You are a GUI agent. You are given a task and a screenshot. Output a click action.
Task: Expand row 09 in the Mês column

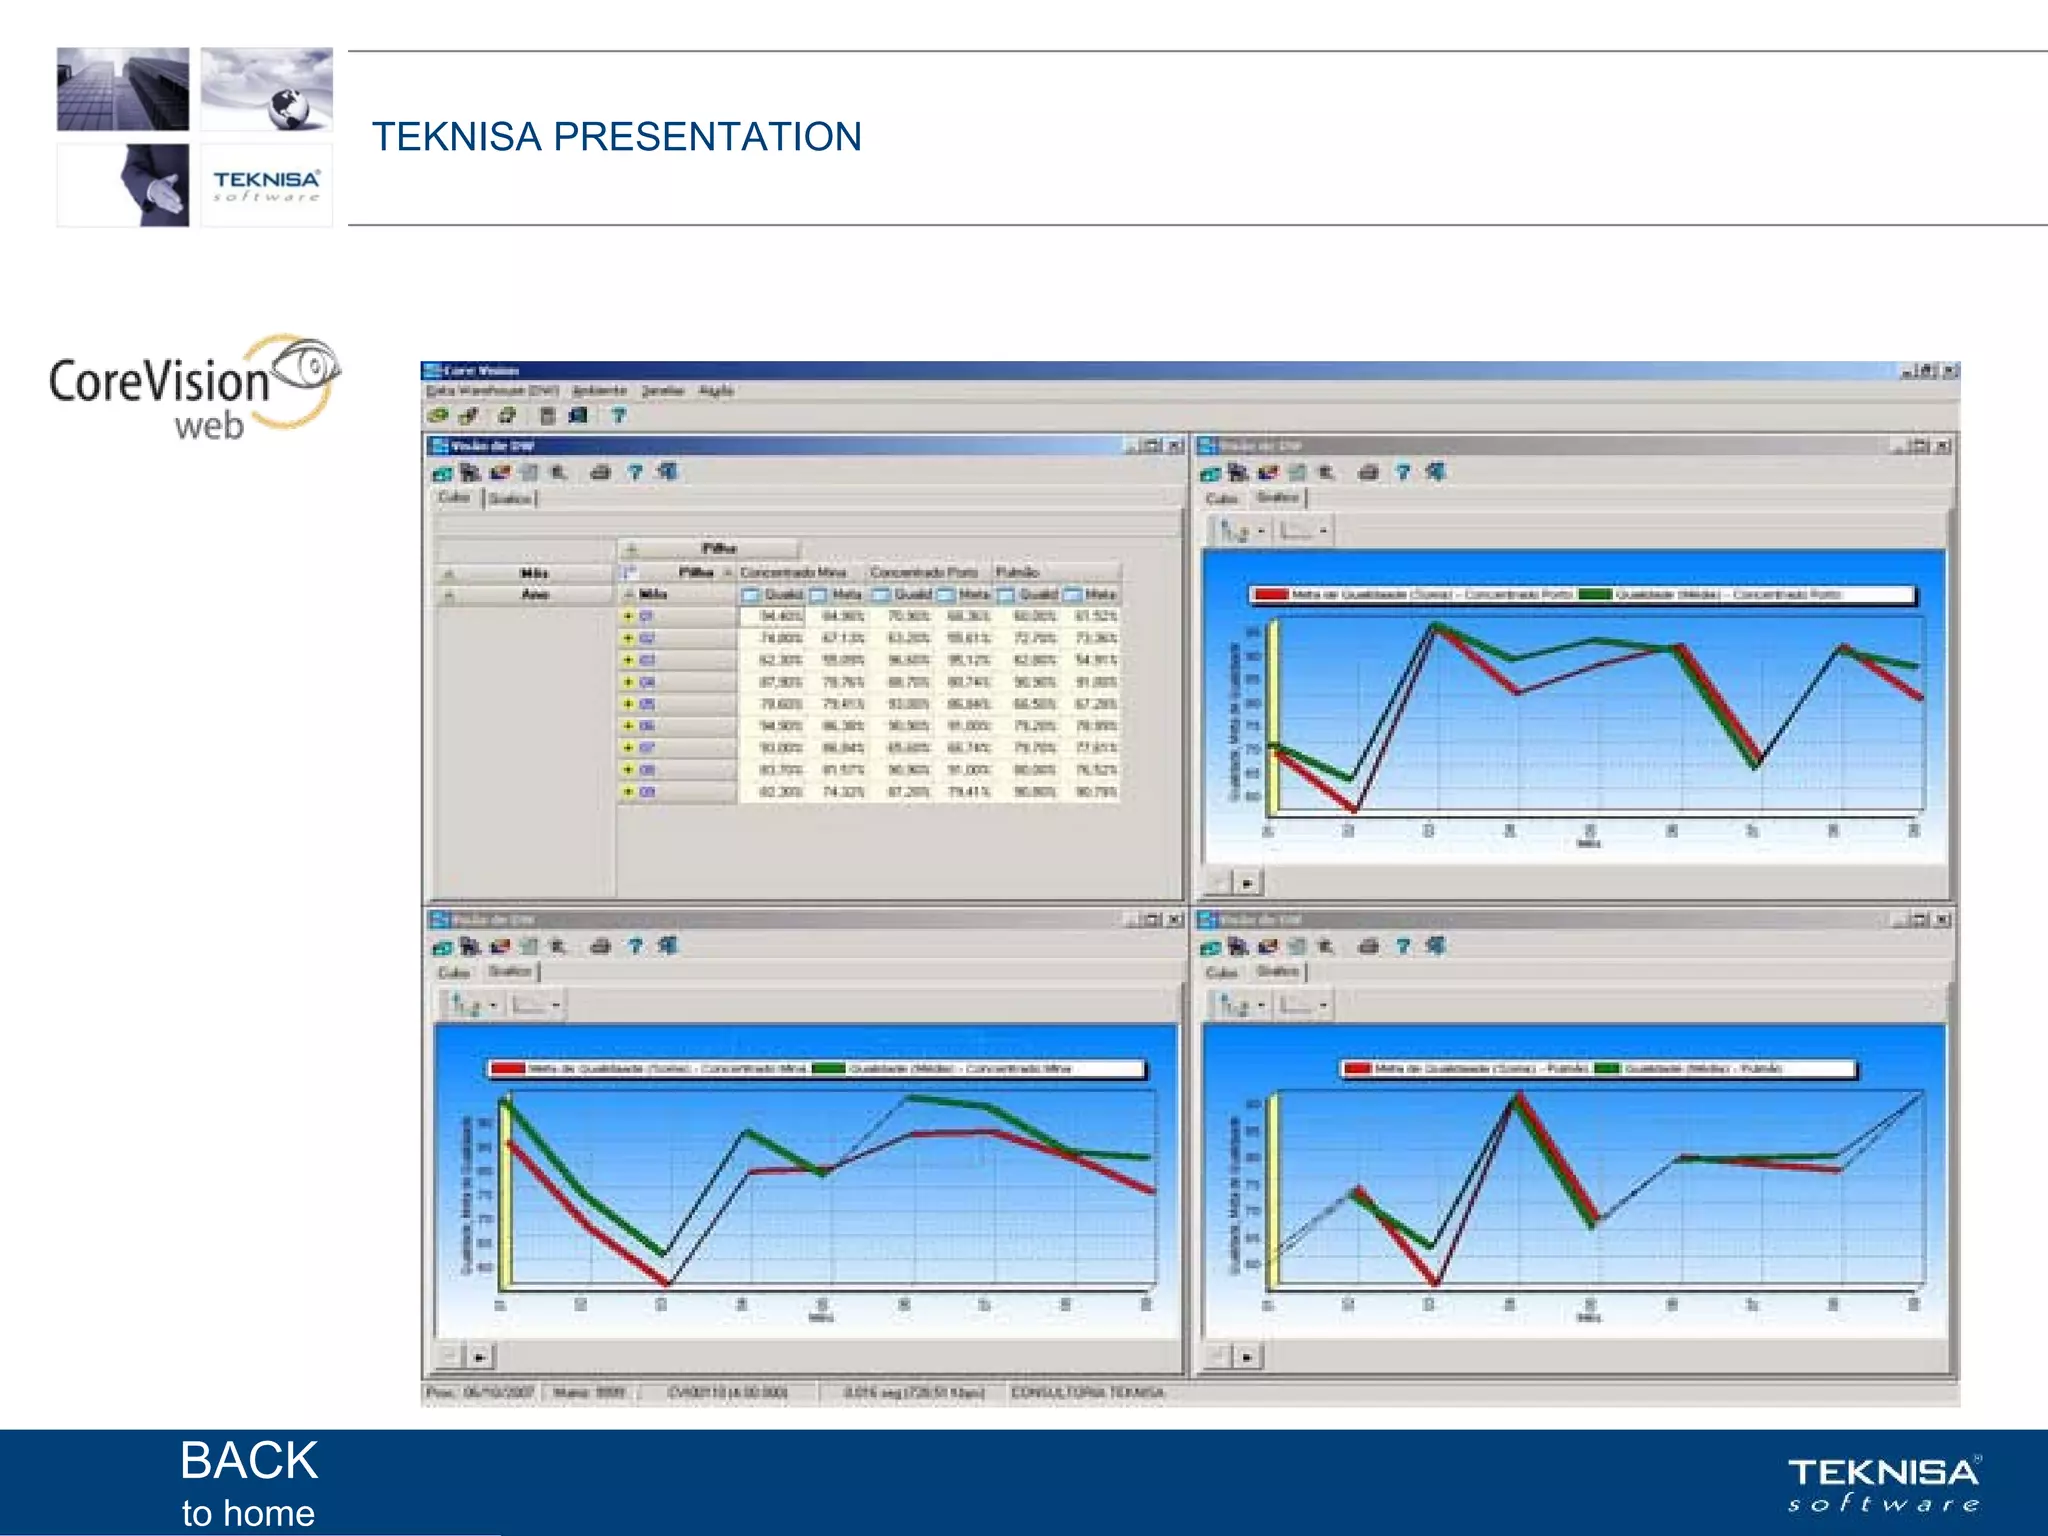click(x=629, y=792)
